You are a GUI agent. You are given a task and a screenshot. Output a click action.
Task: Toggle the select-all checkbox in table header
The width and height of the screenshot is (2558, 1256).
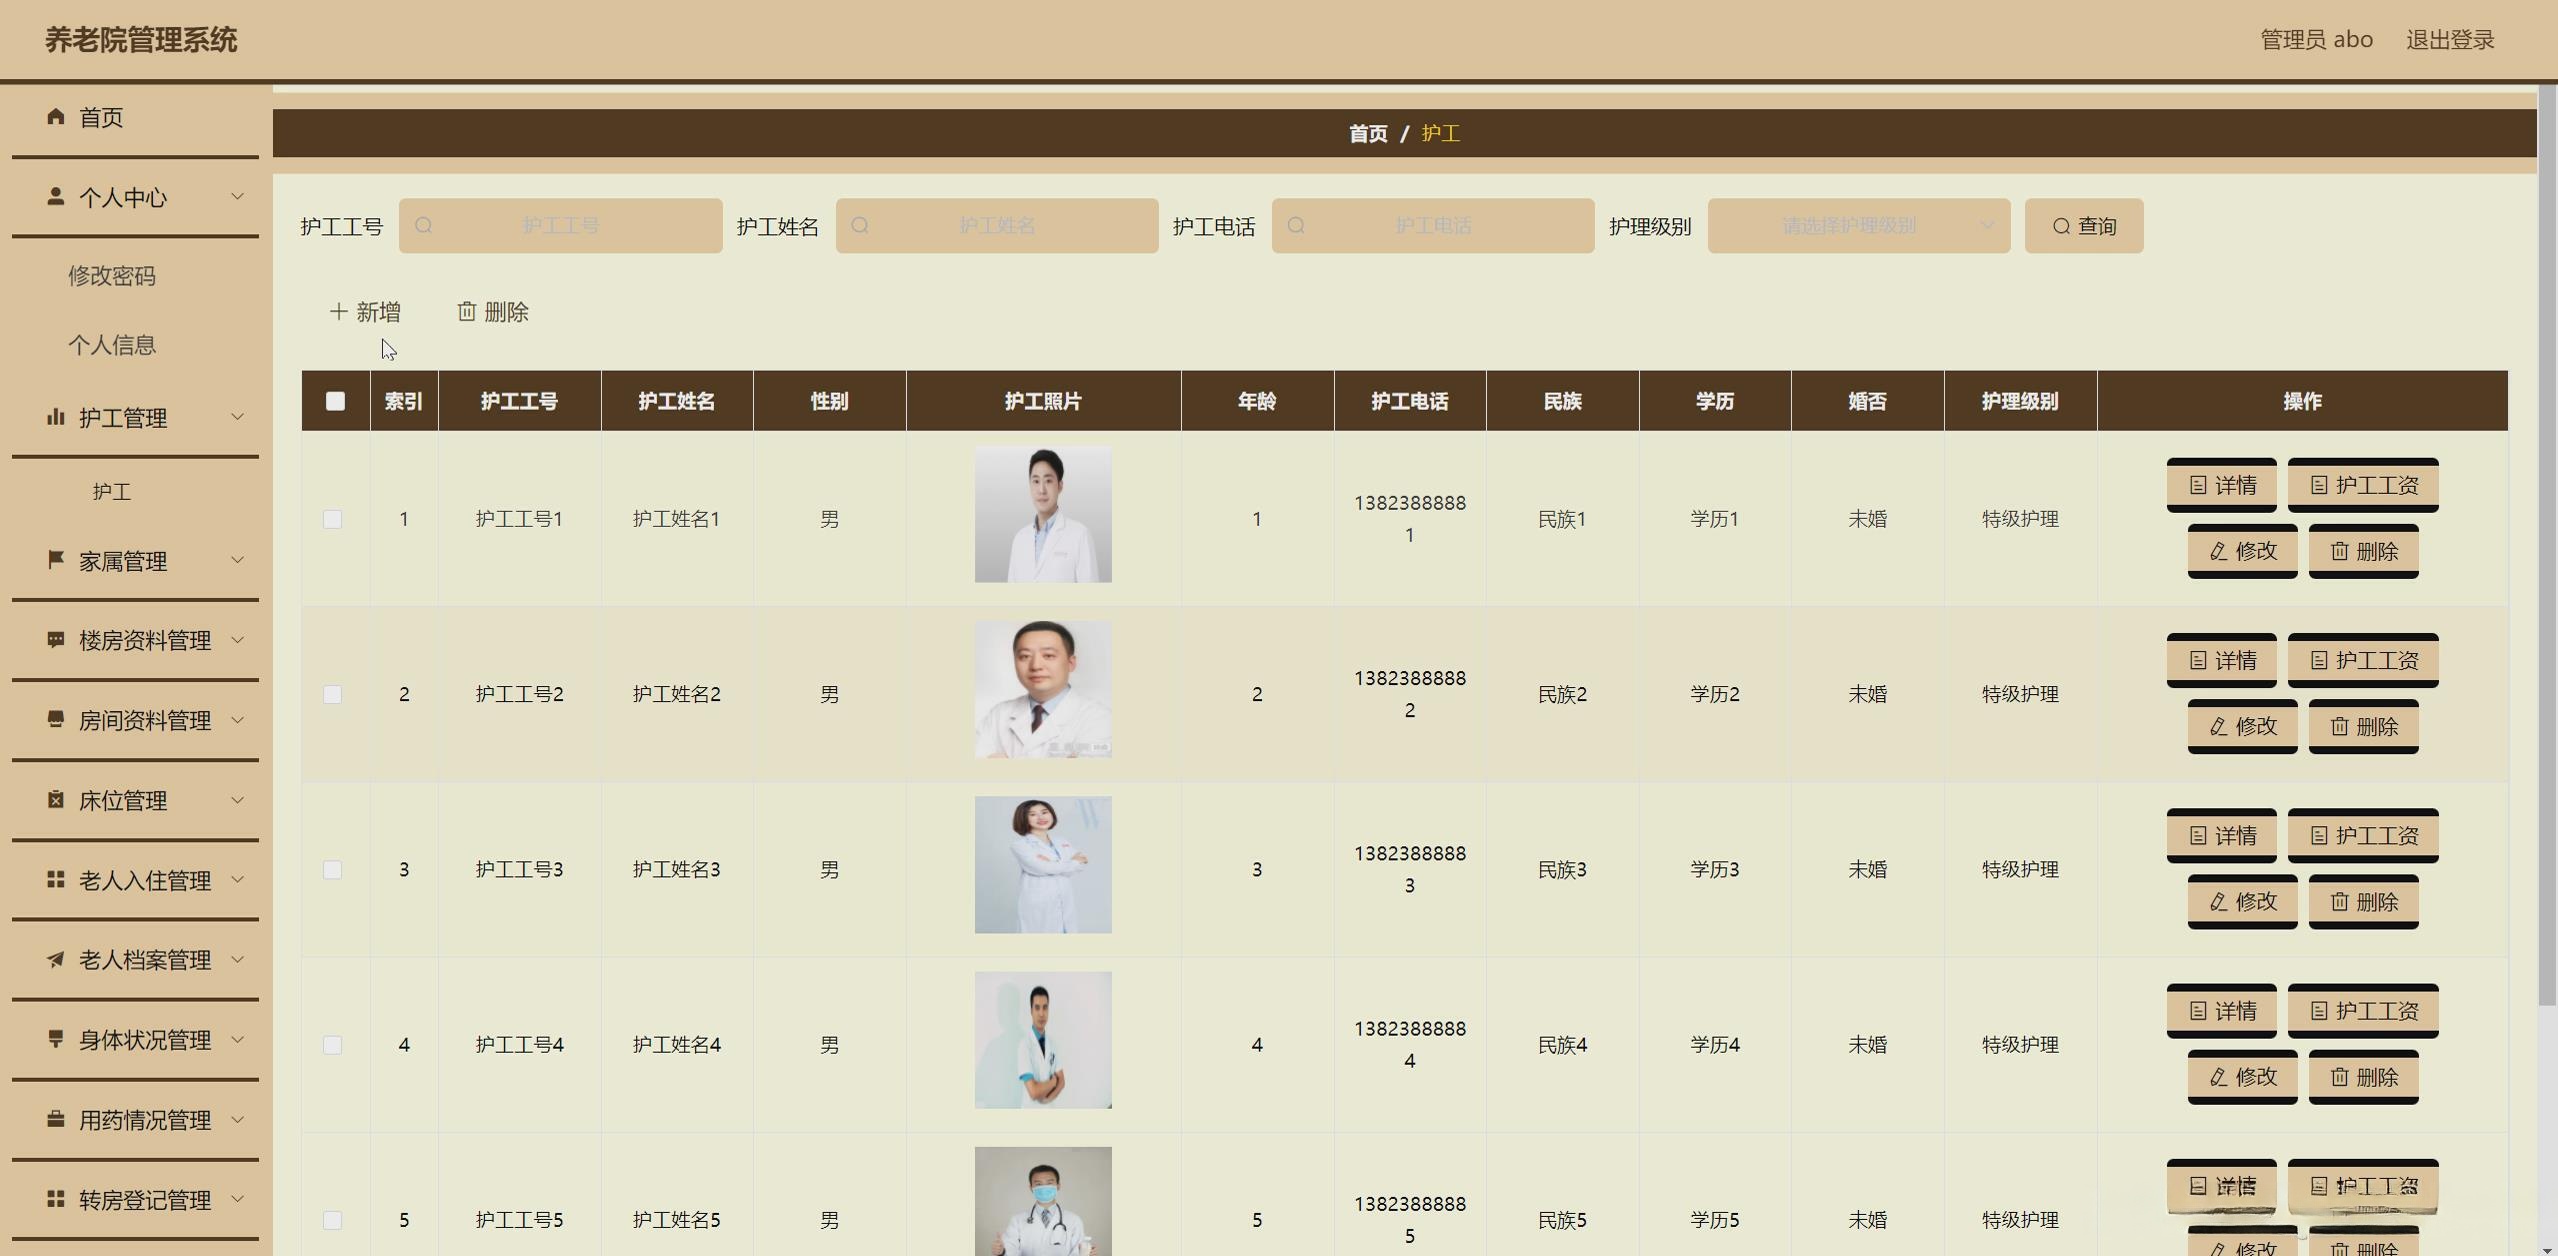pos(335,401)
